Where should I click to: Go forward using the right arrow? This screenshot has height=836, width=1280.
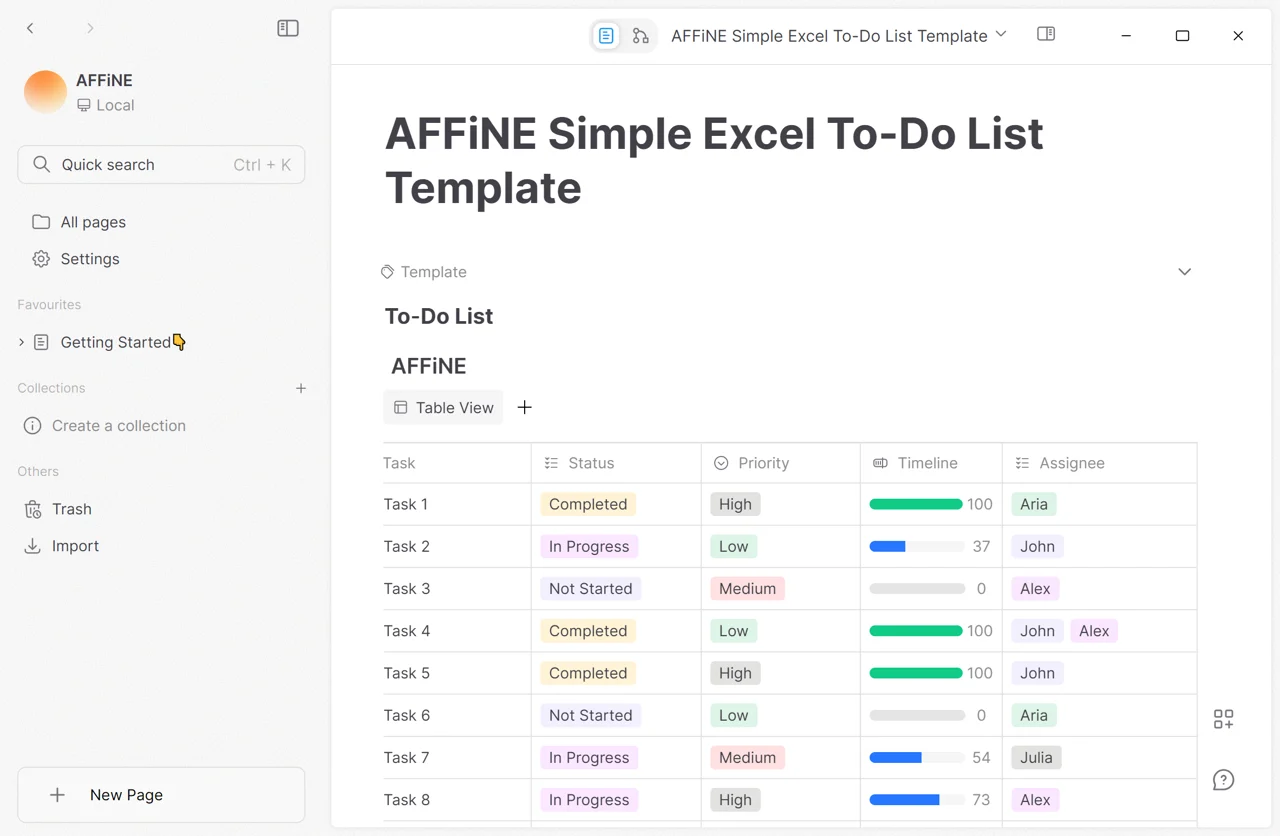coord(90,28)
